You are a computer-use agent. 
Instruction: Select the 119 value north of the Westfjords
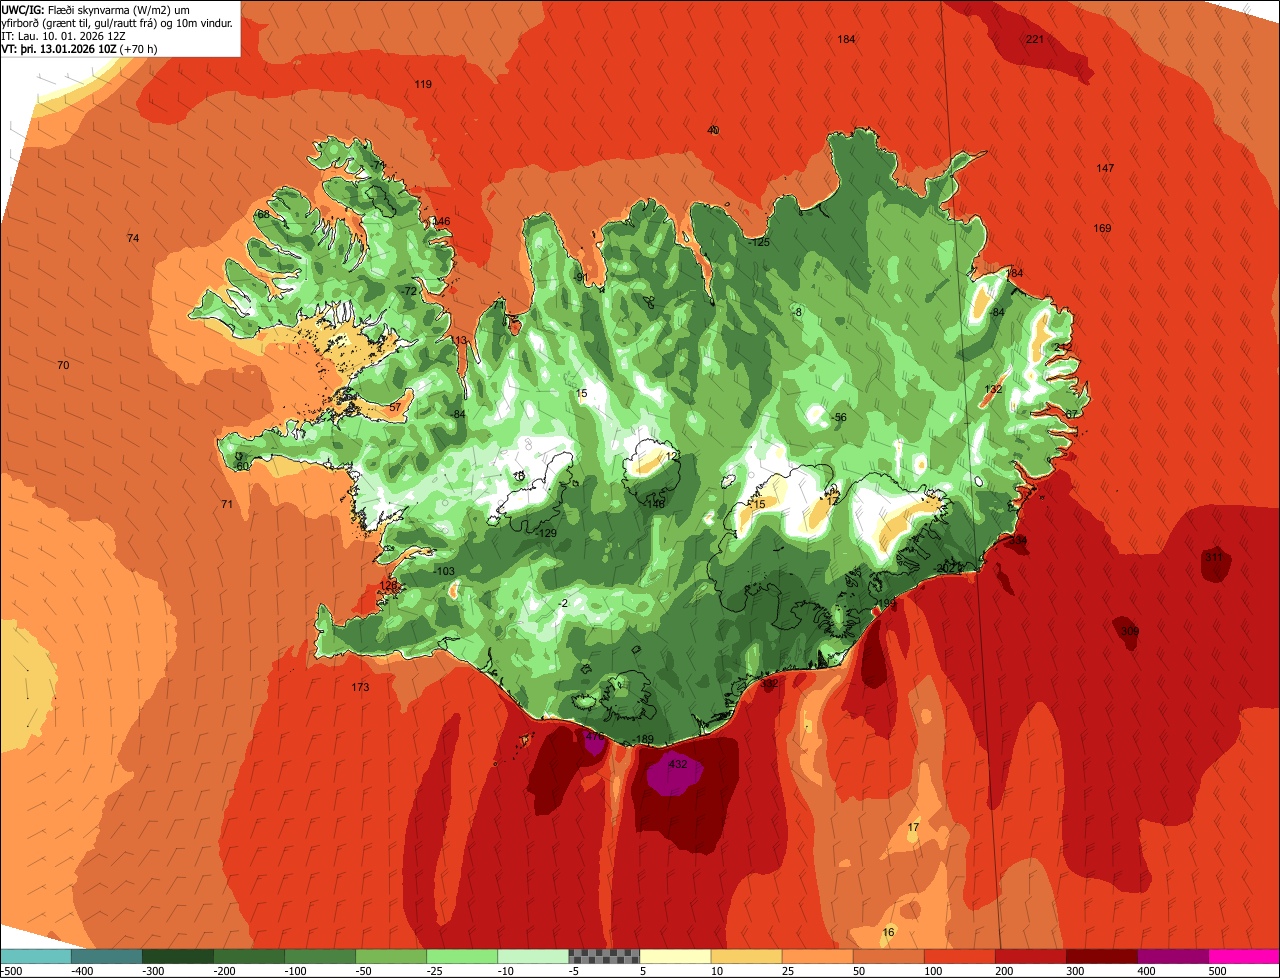[x=423, y=84]
